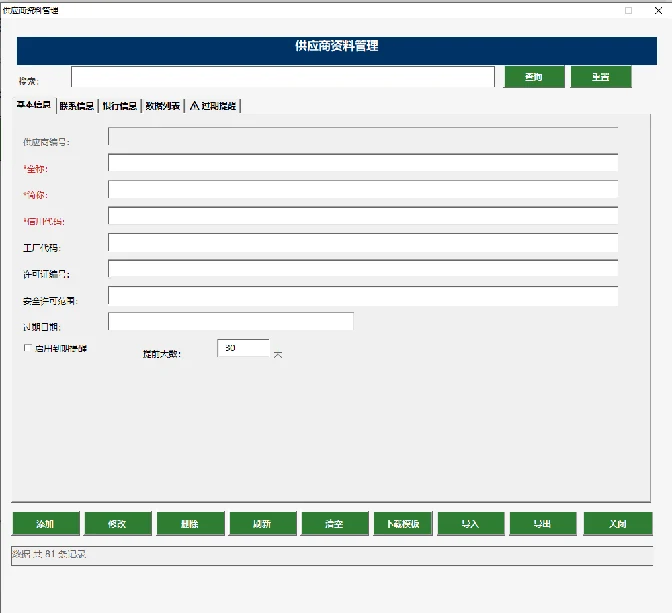Click the 信用代码 input field
Viewport: 672px width, 613px height.
(x=363, y=216)
